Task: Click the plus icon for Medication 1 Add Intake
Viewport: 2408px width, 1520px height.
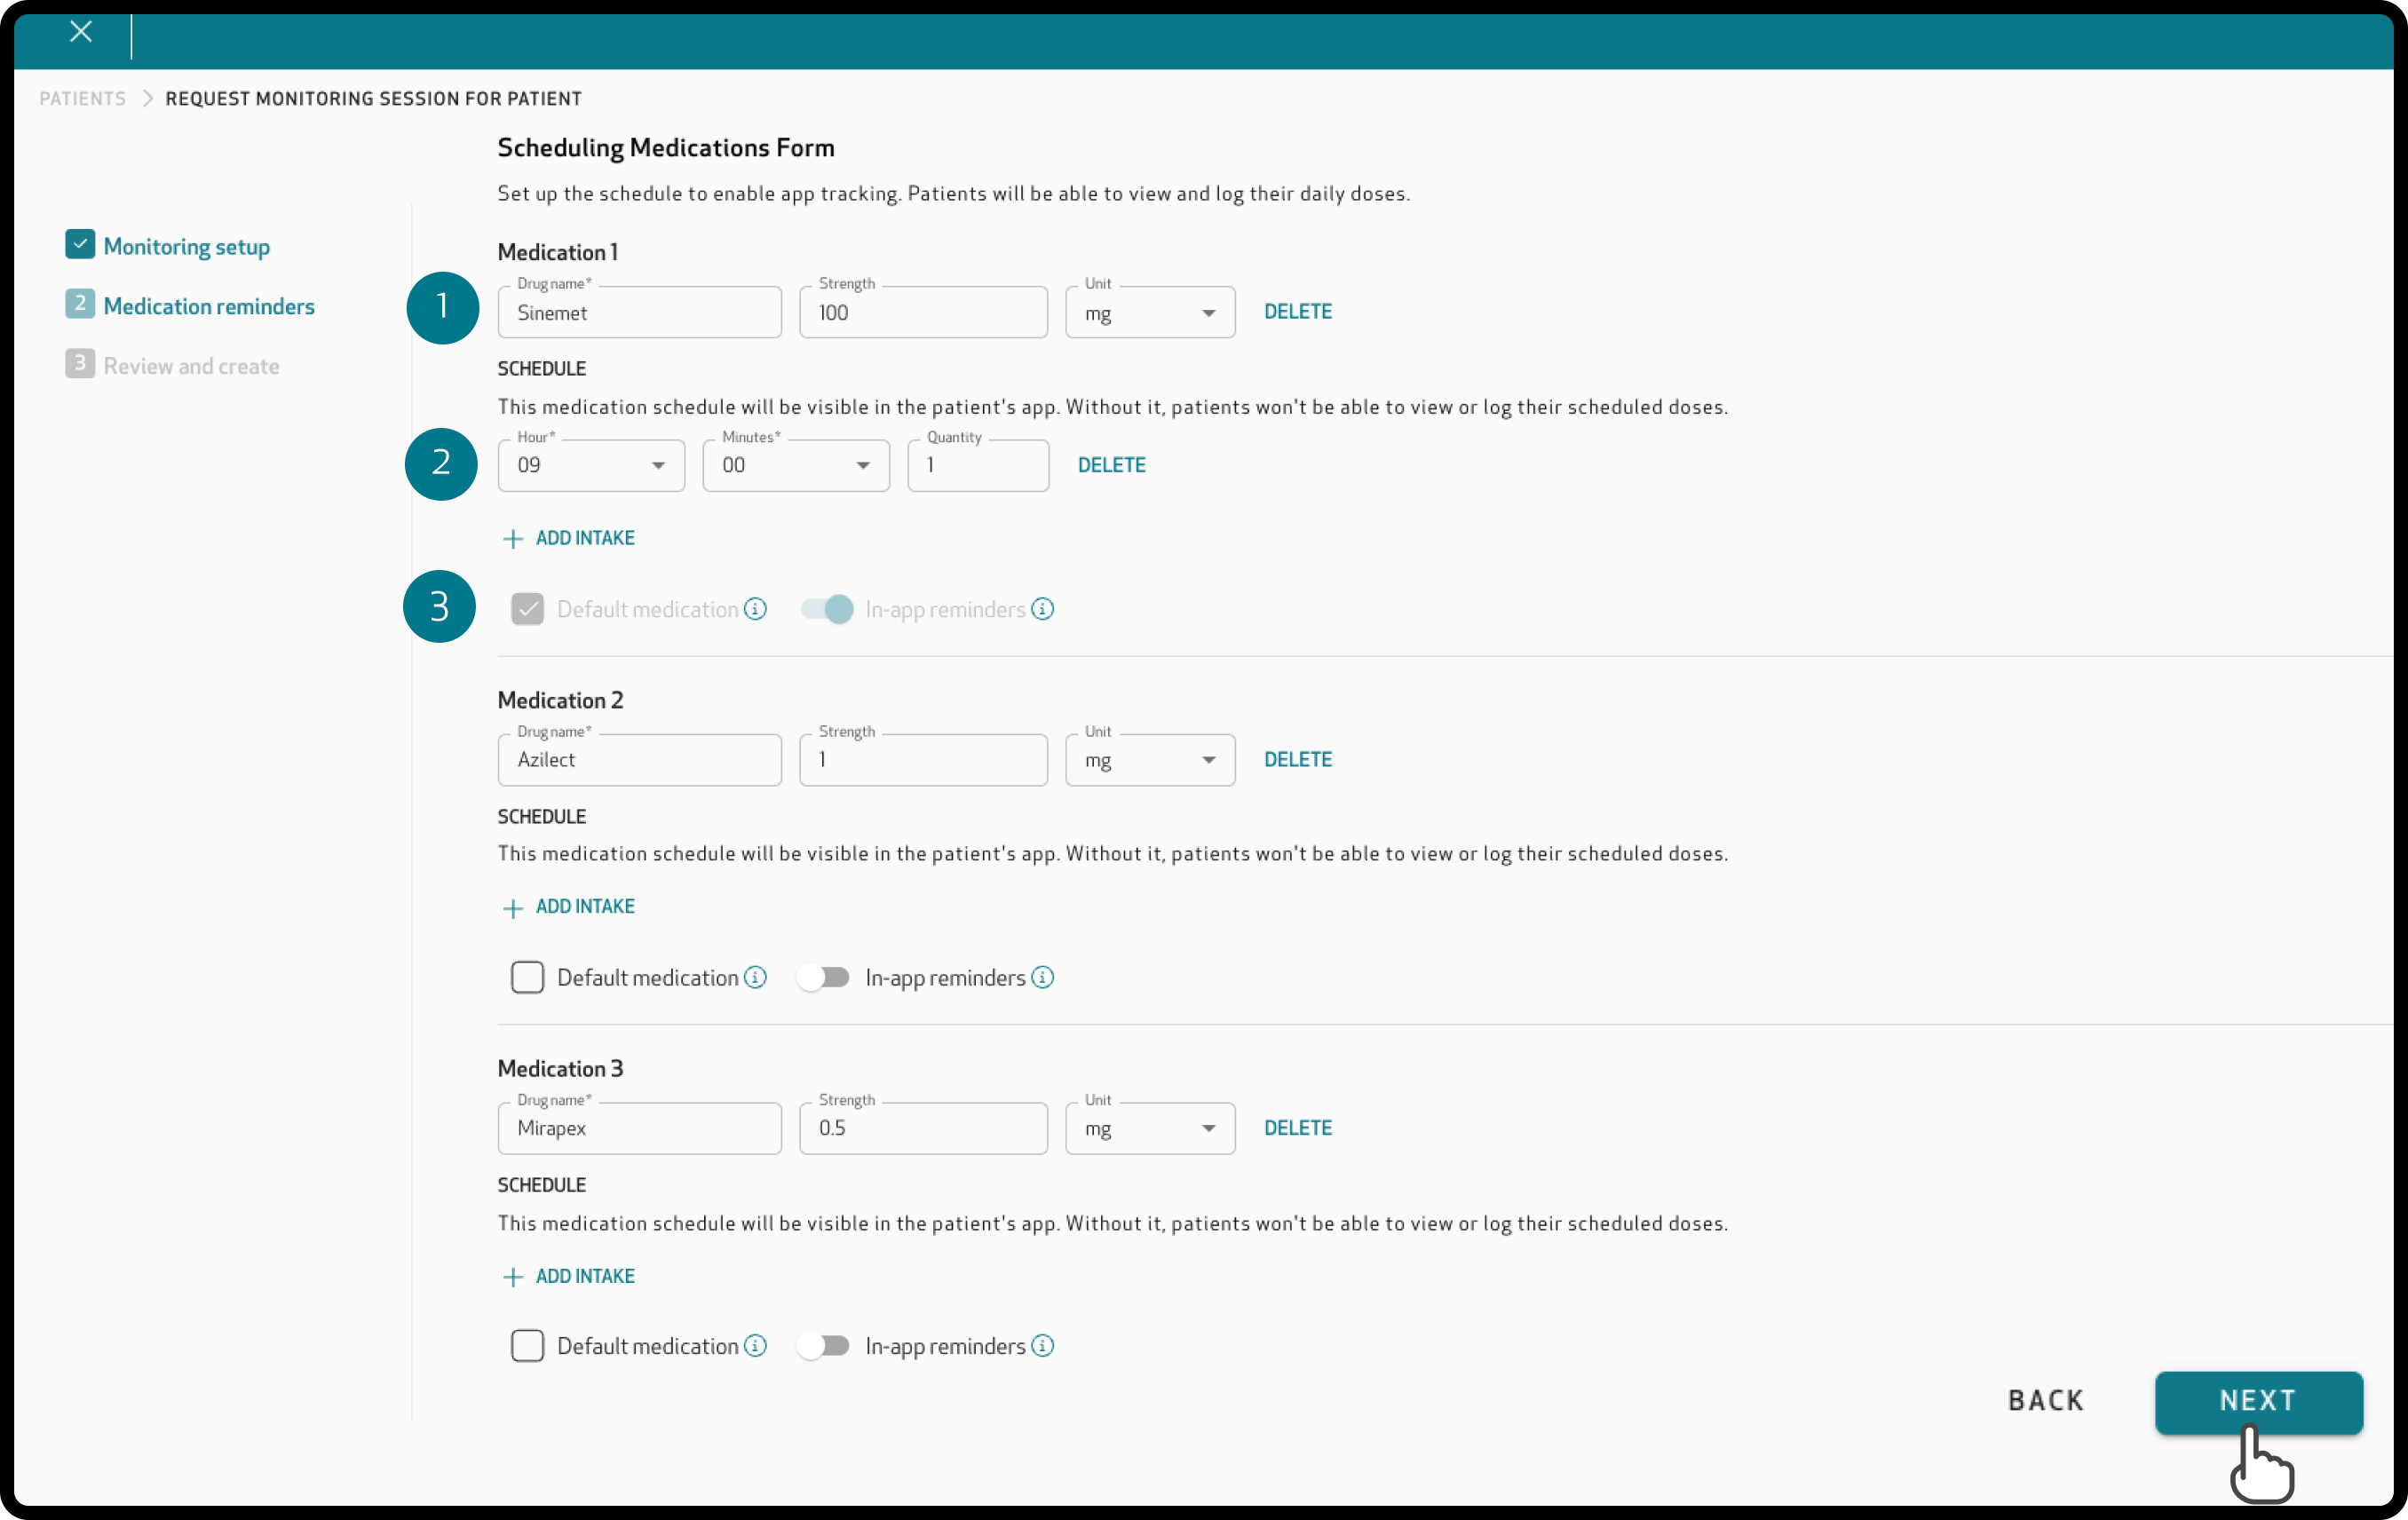Action: 513,539
